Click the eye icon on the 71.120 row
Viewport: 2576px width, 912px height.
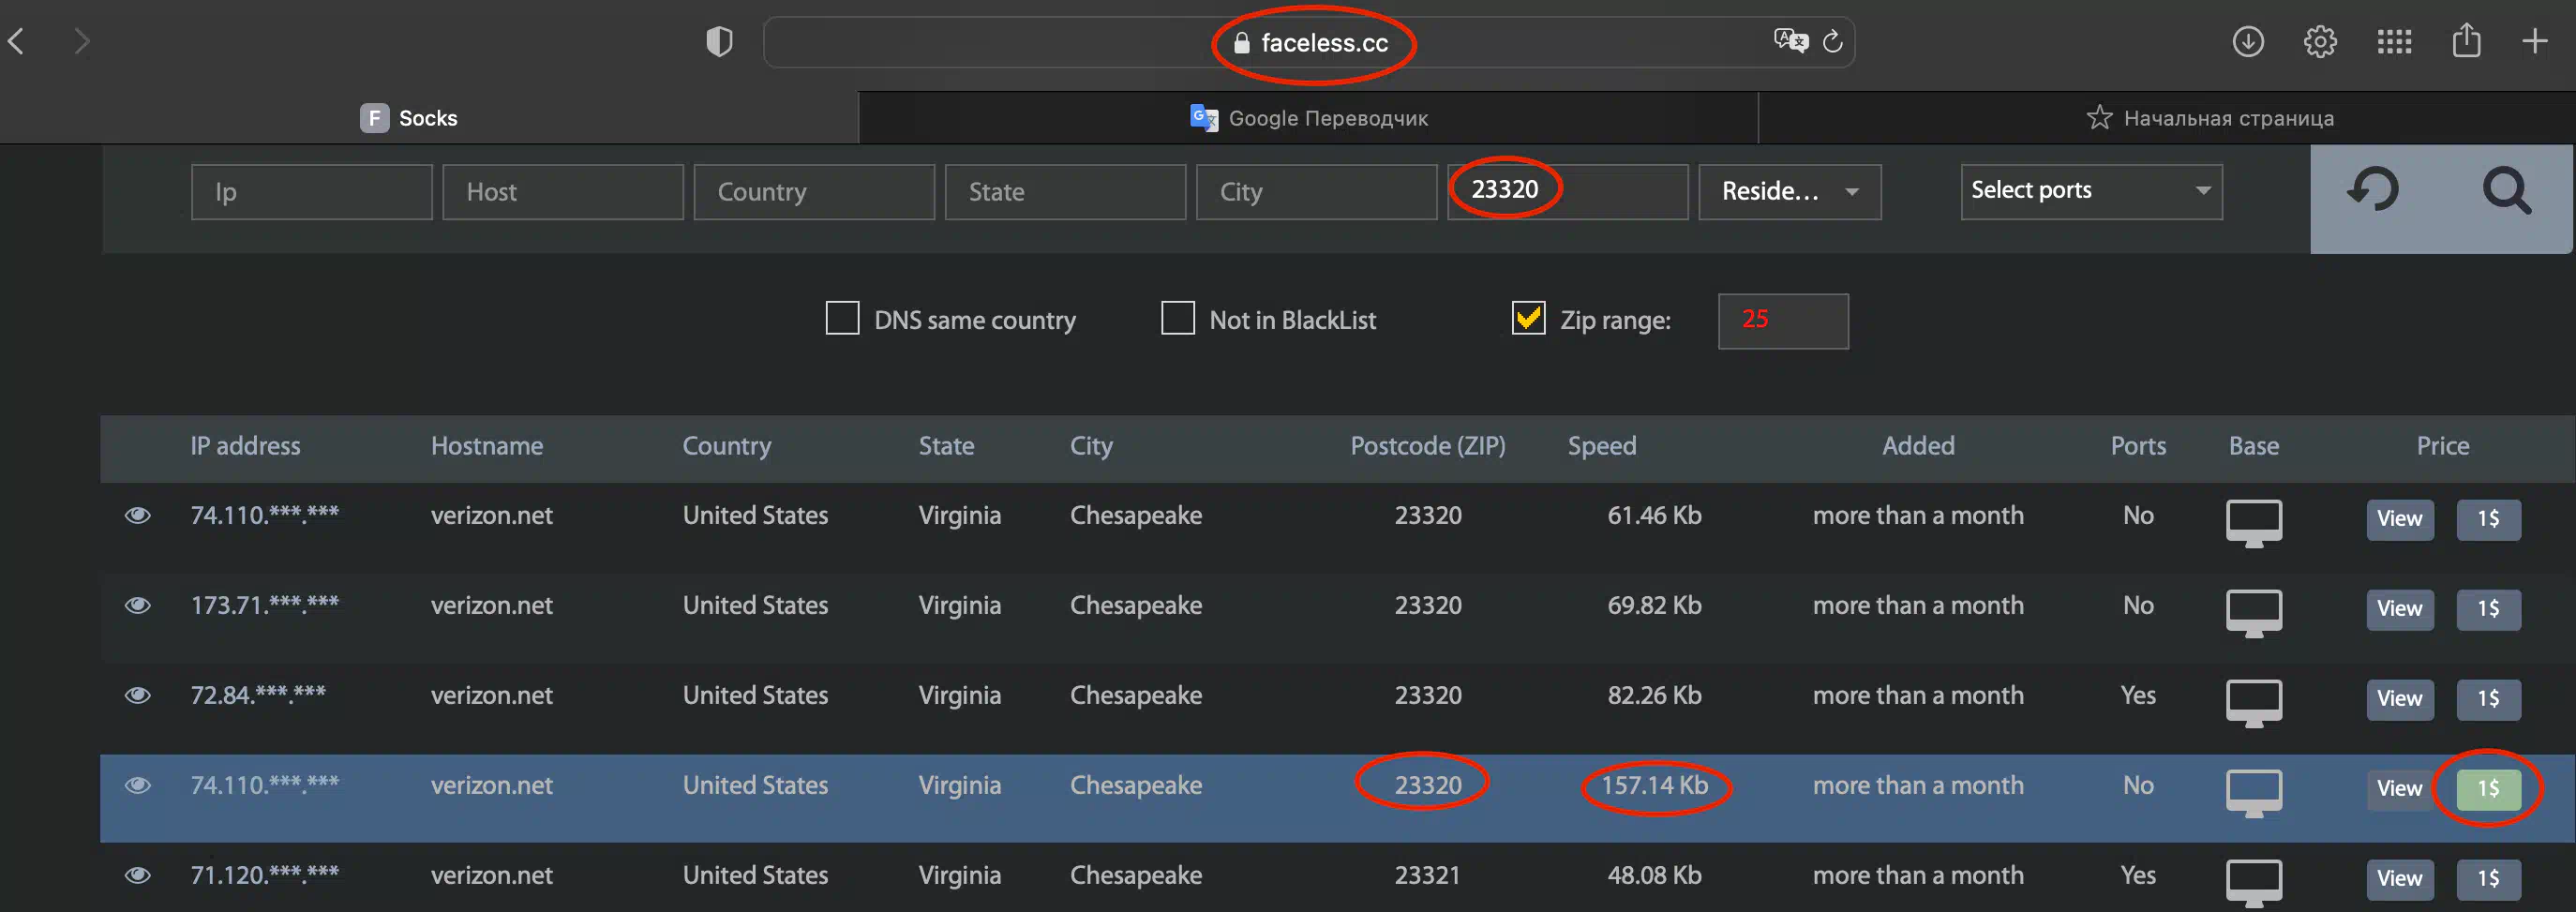[x=138, y=875]
